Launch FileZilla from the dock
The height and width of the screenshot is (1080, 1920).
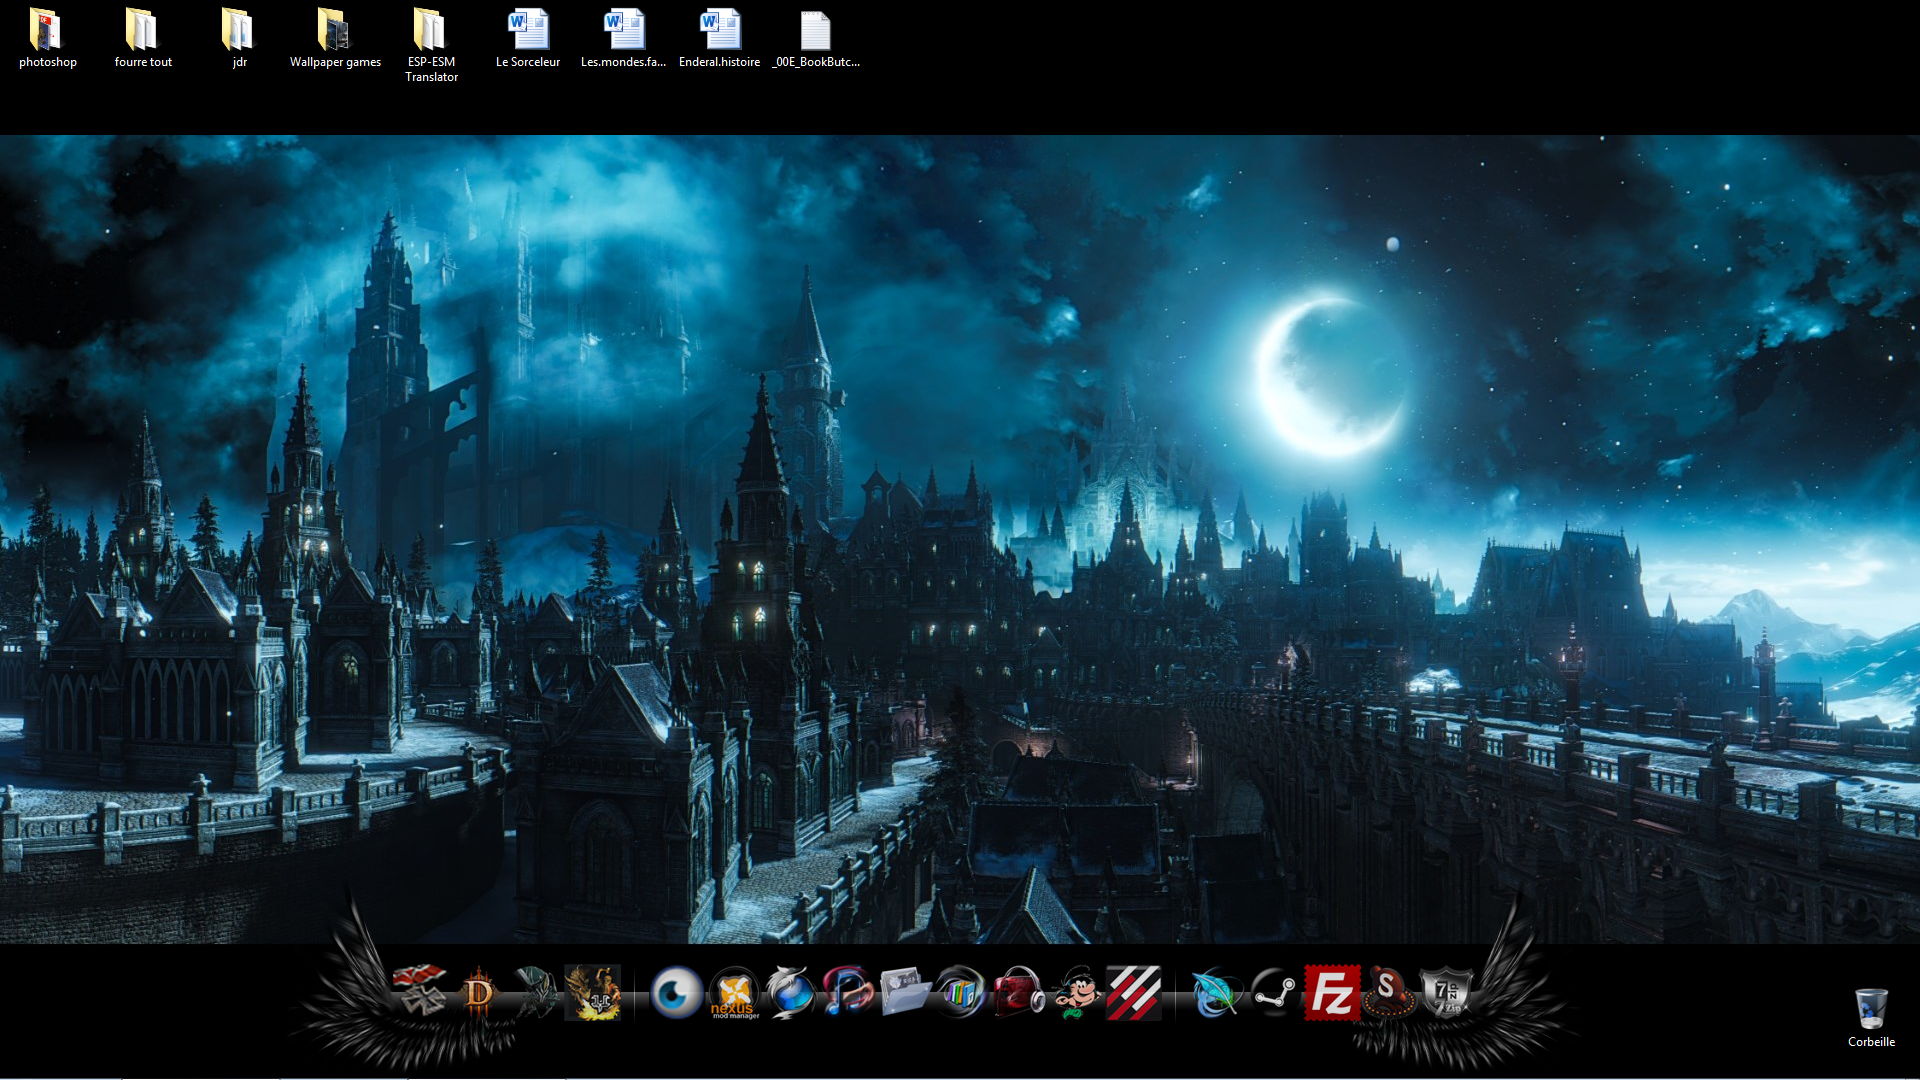(x=1332, y=992)
